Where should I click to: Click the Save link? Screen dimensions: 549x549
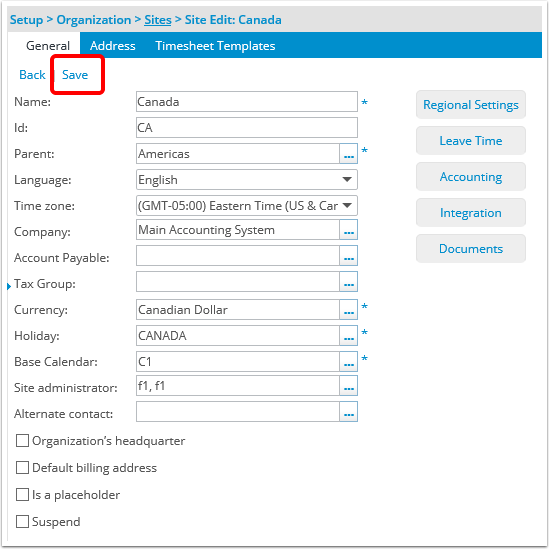click(75, 75)
